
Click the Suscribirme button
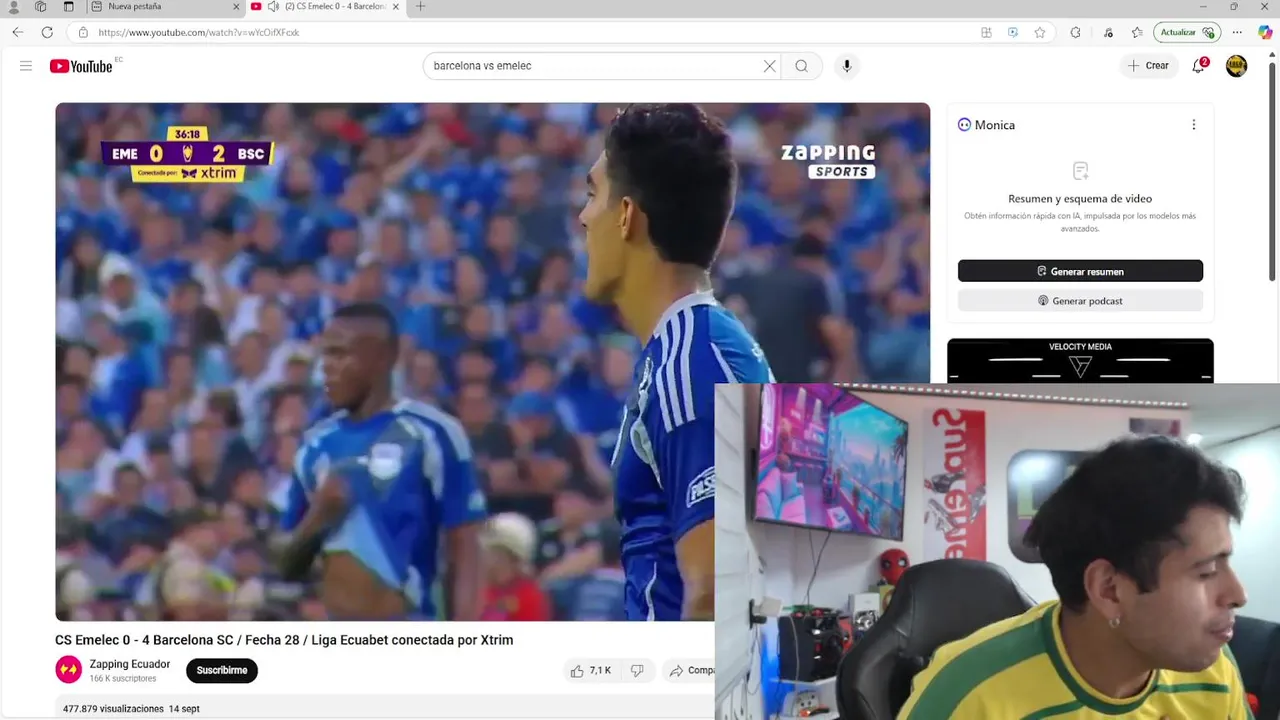pos(222,671)
